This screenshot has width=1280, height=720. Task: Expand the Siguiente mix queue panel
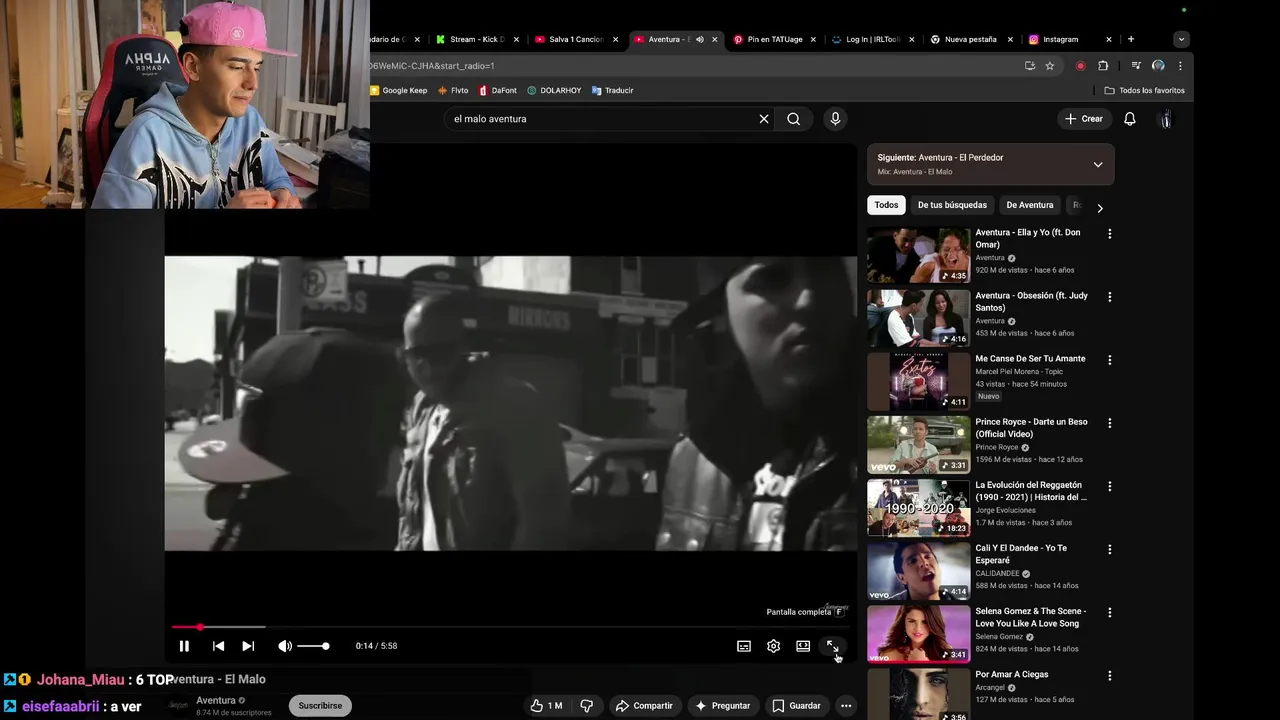pyautogui.click(x=1098, y=165)
